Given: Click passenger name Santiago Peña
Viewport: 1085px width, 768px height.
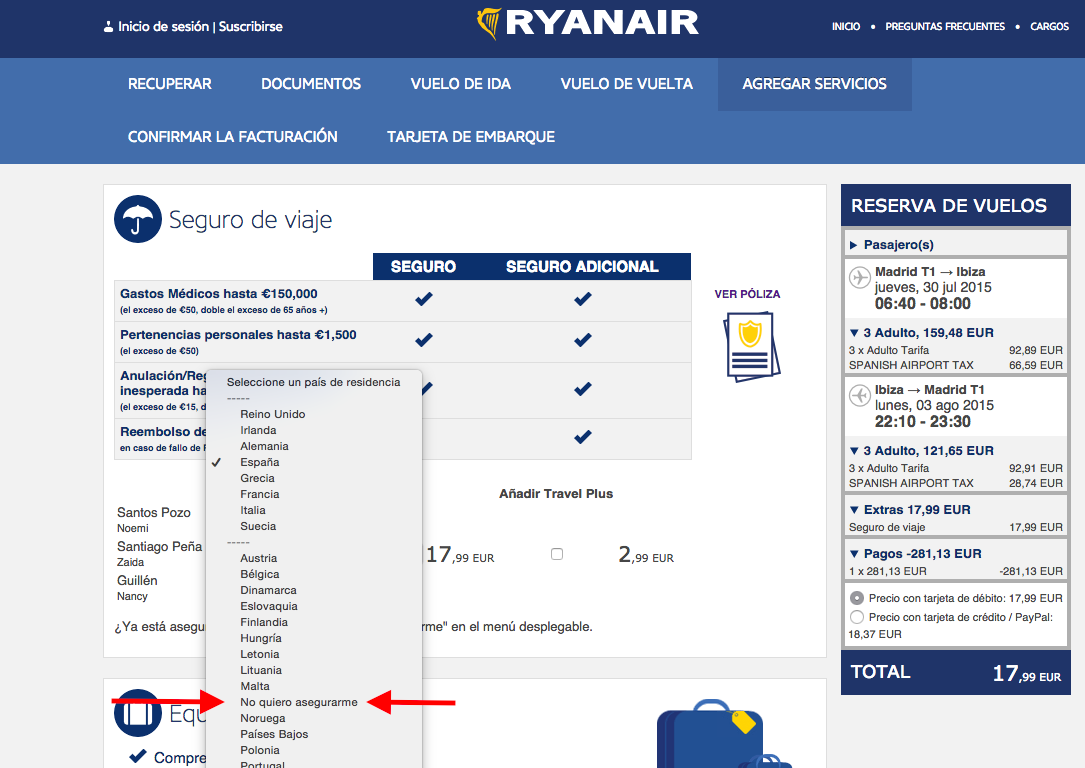Looking at the screenshot, I should coord(159,547).
